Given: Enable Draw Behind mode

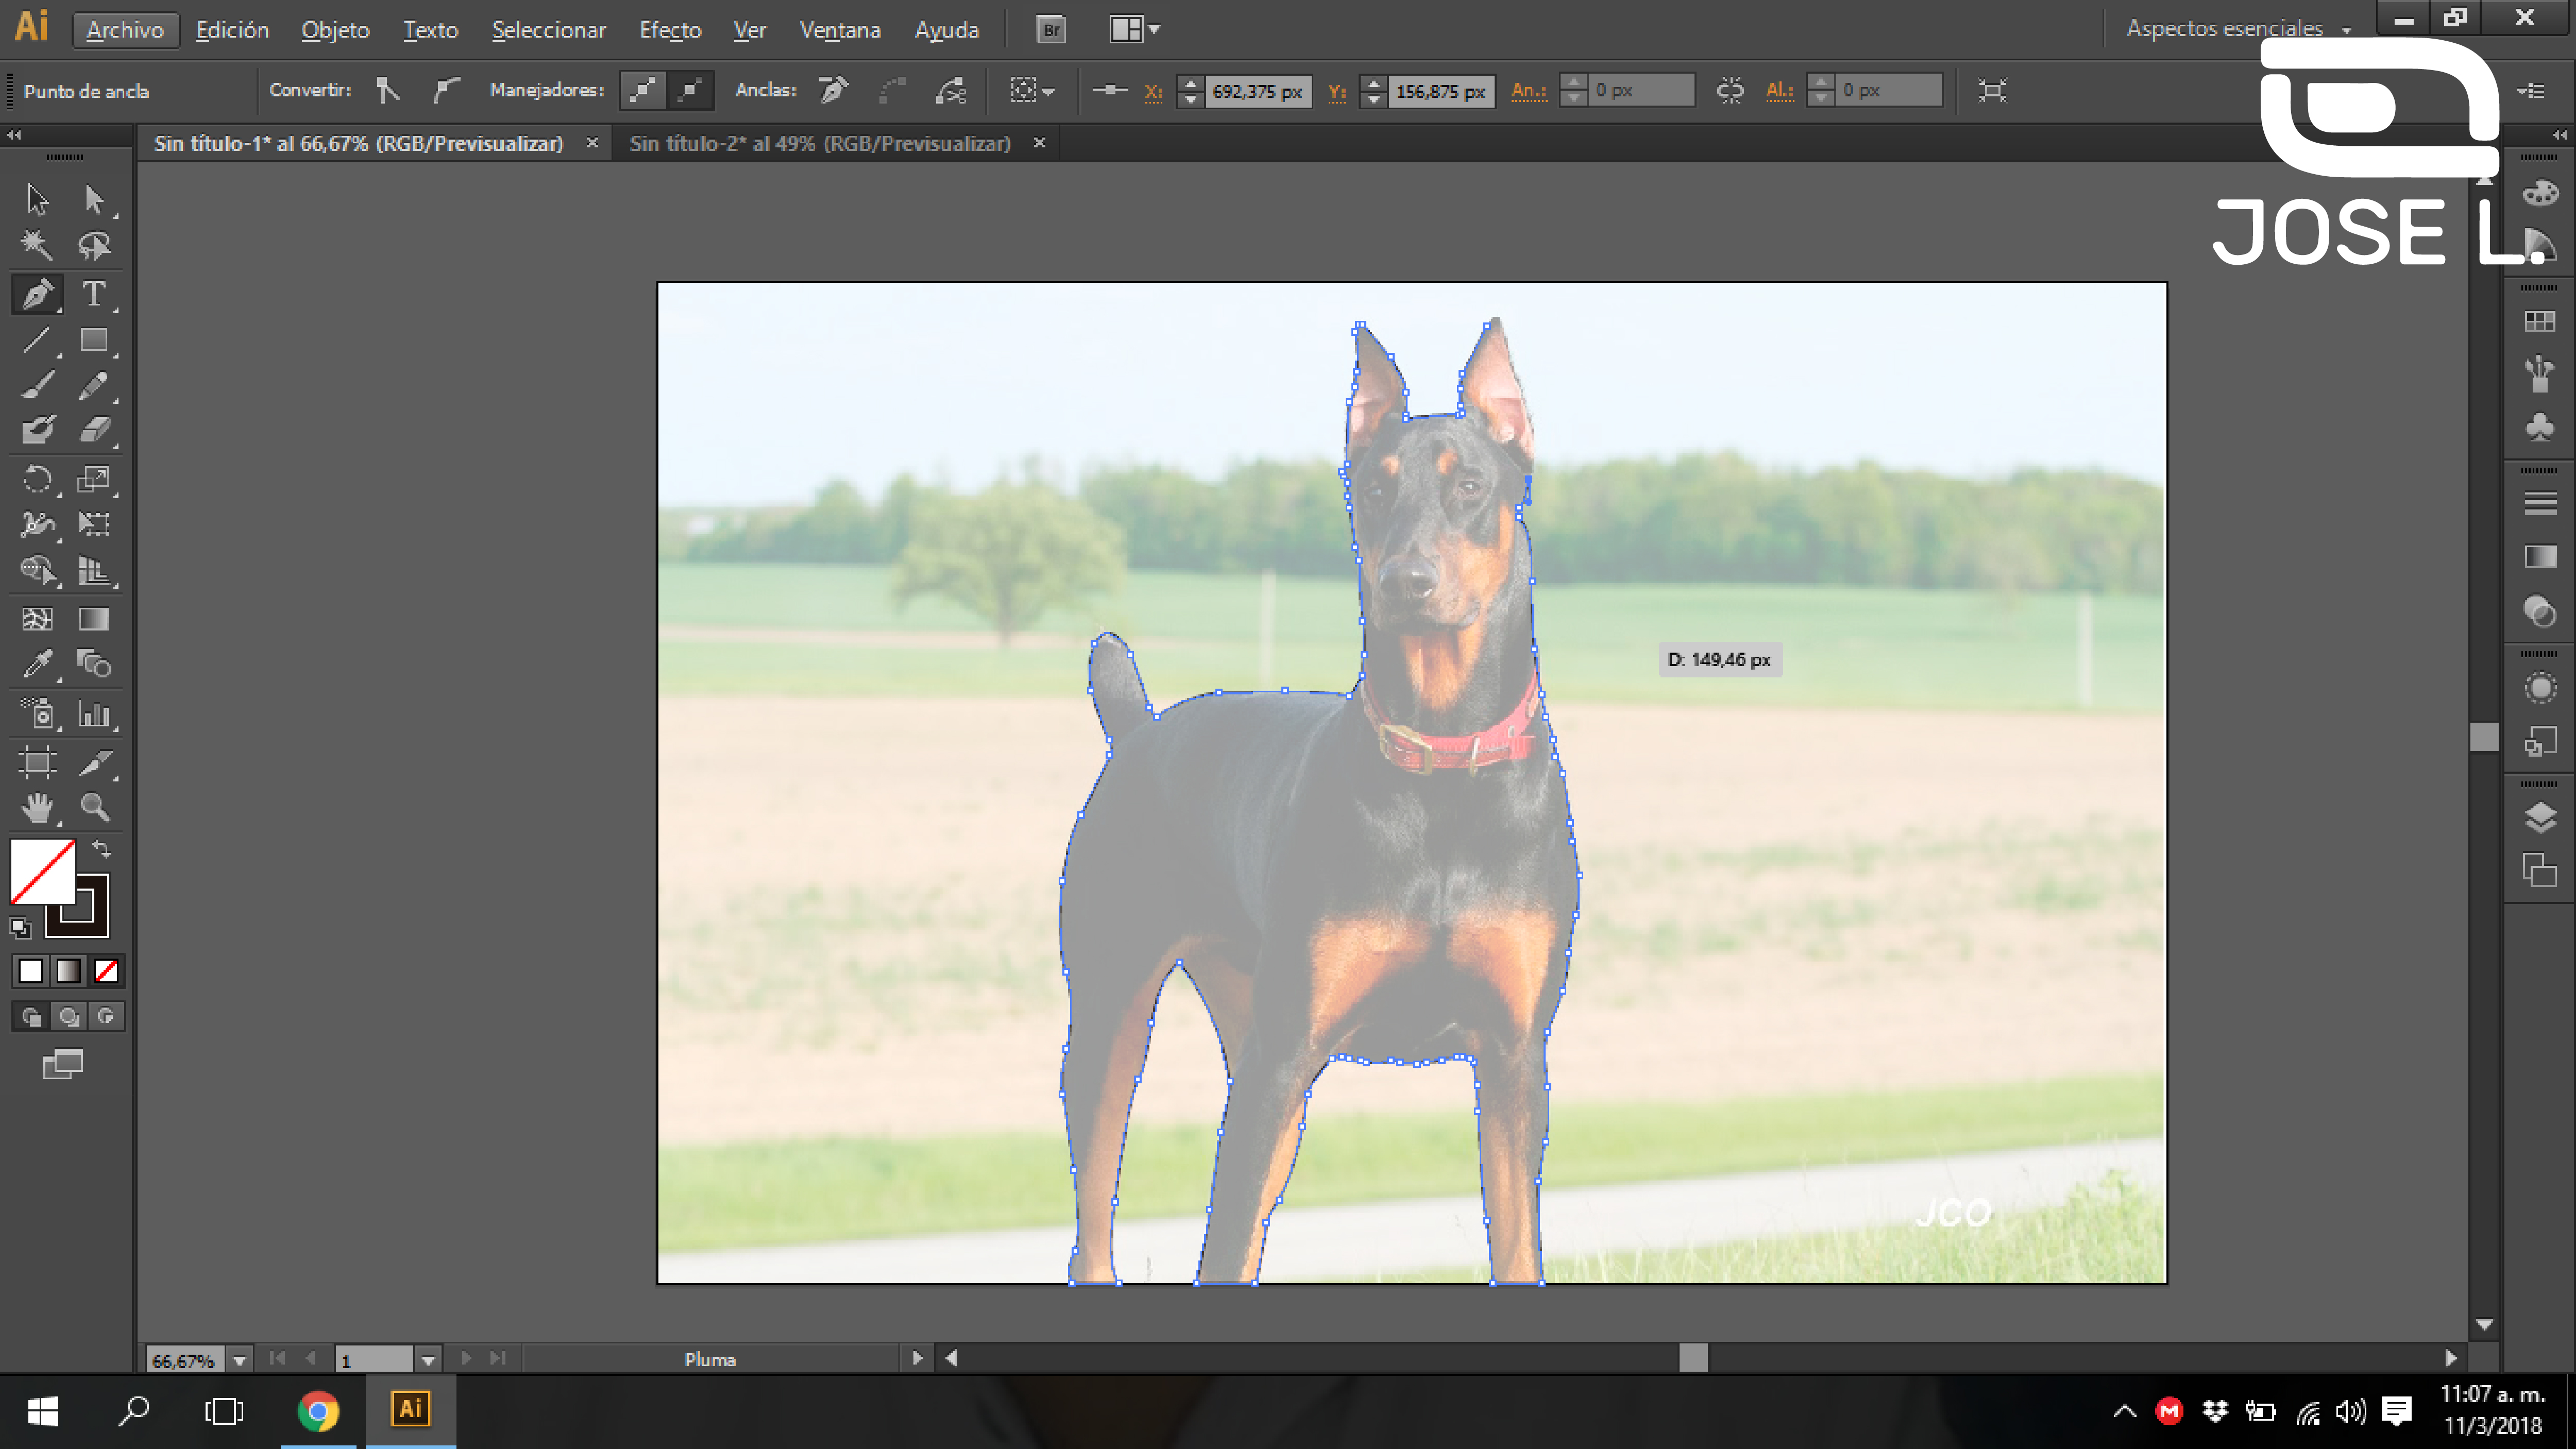Looking at the screenshot, I should click(68, 1017).
